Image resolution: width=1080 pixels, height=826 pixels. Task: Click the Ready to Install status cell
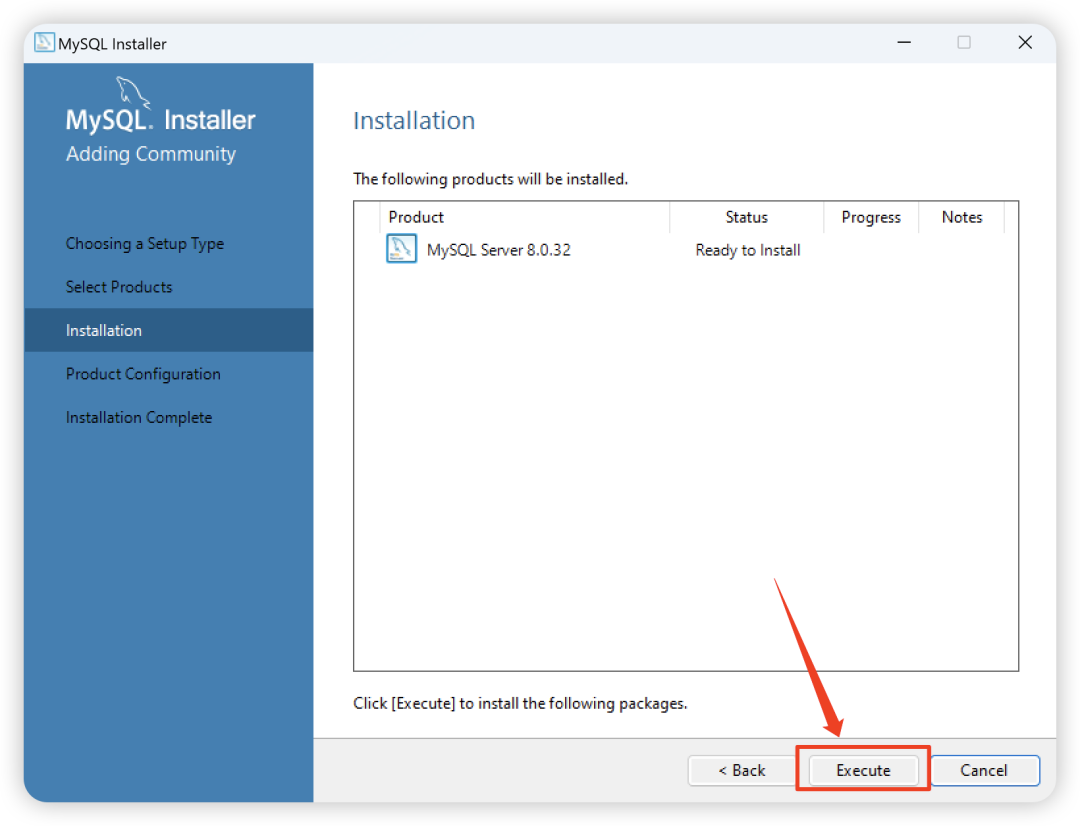[747, 250]
